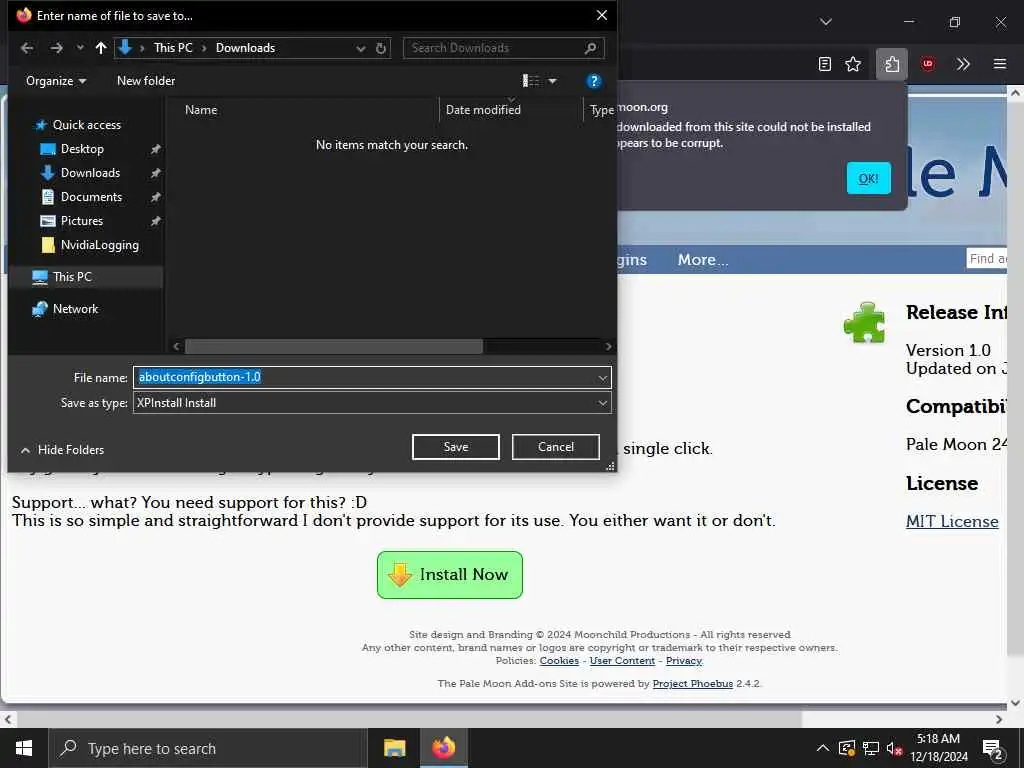Refresh the Downloads folder listing
The height and width of the screenshot is (768, 1024).
381,48
